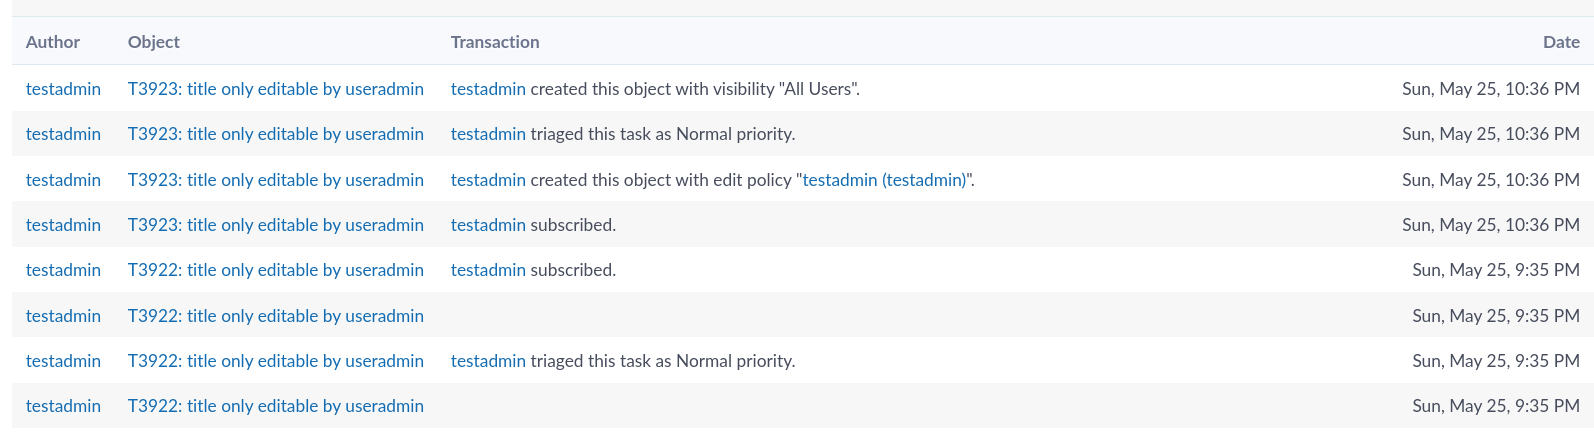The height and width of the screenshot is (432, 1594).
Task: Open T3922 link in the last row
Action: pos(276,406)
